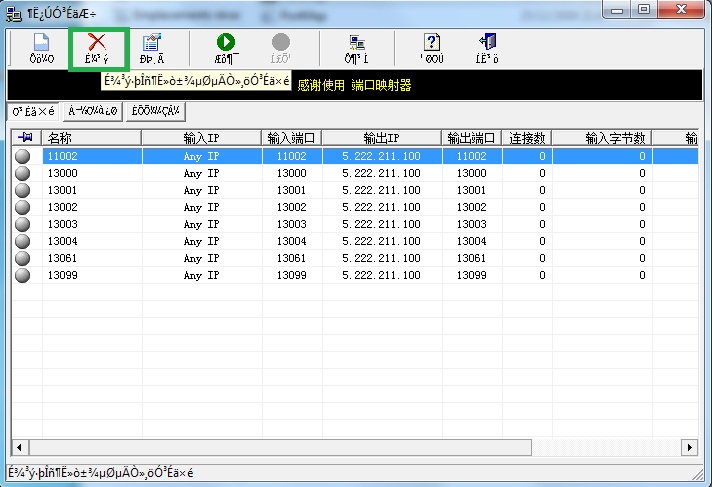This screenshot has width=712, height=487.
Task: Sort by the 输入IP column header
Action: pyautogui.click(x=202, y=138)
